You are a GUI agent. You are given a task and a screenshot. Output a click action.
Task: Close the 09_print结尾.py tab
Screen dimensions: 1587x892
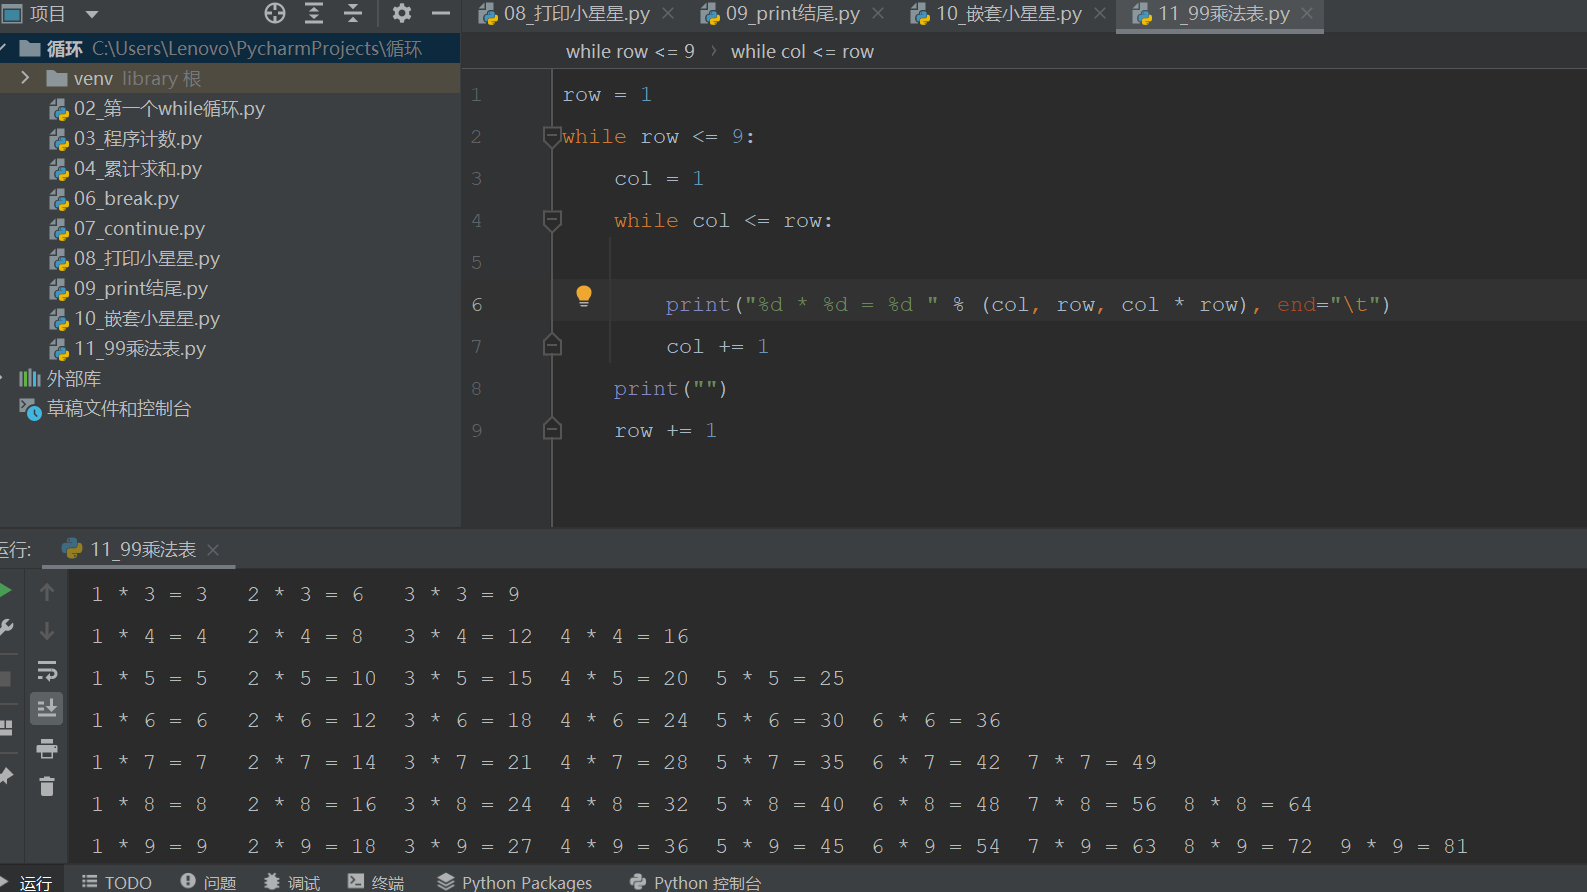[878, 13]
